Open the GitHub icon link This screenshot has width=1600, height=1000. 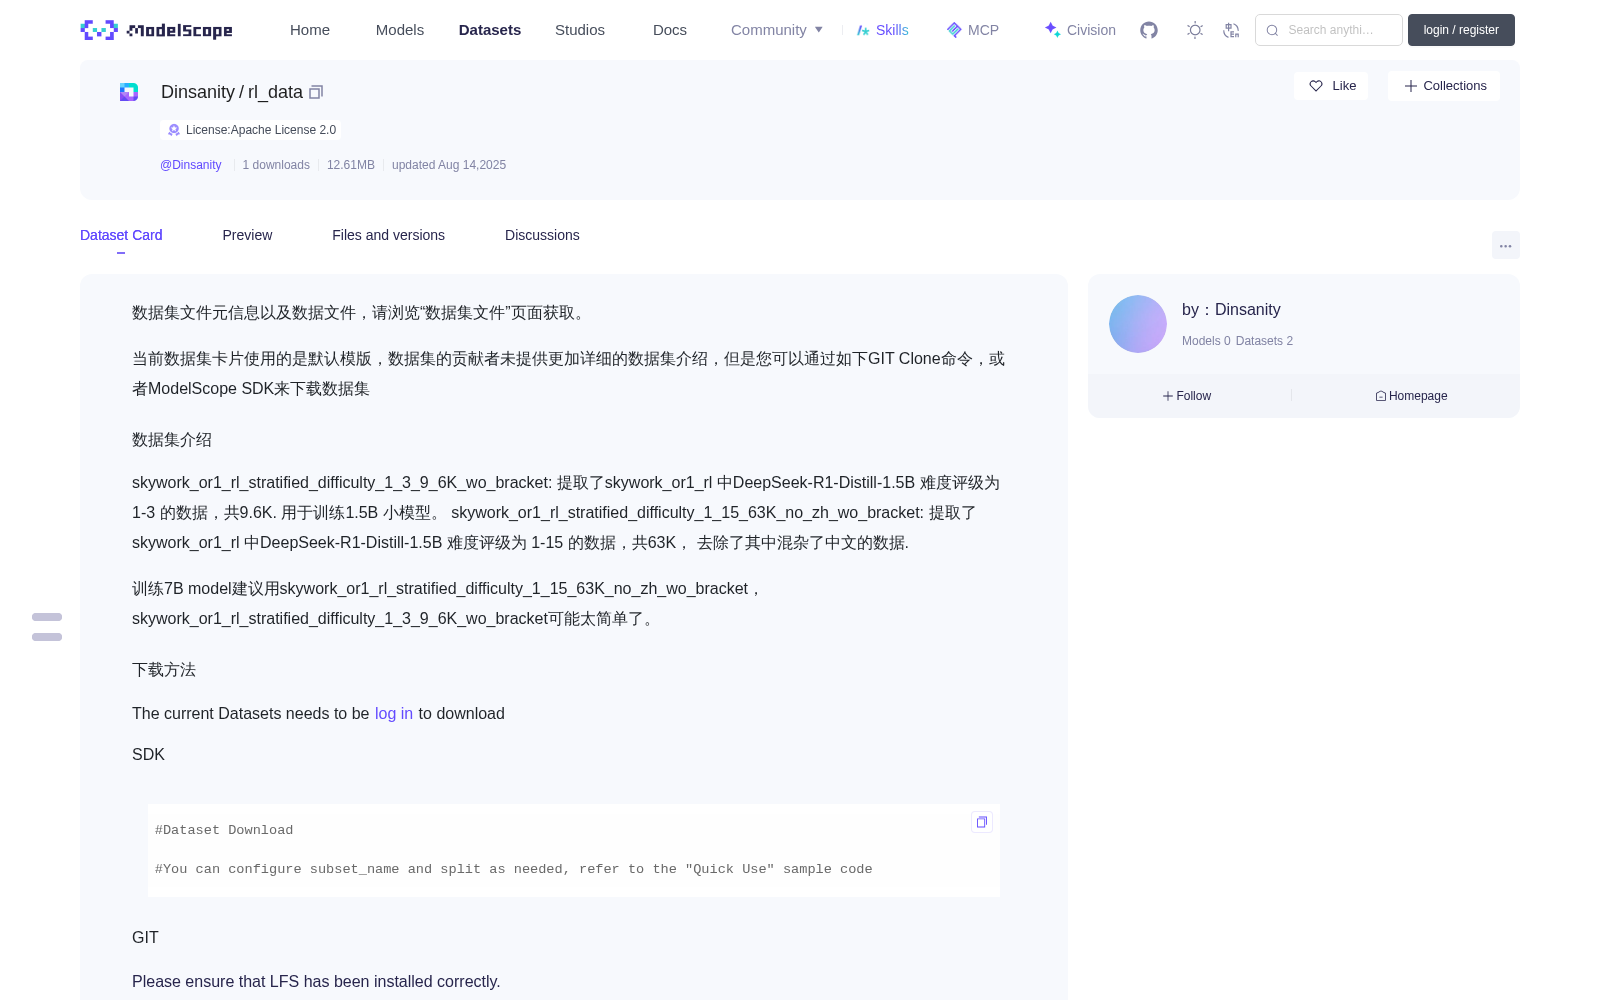1149,30
